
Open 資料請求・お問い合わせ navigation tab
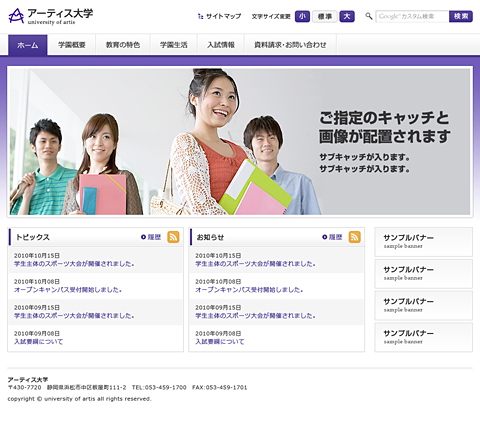290,45
